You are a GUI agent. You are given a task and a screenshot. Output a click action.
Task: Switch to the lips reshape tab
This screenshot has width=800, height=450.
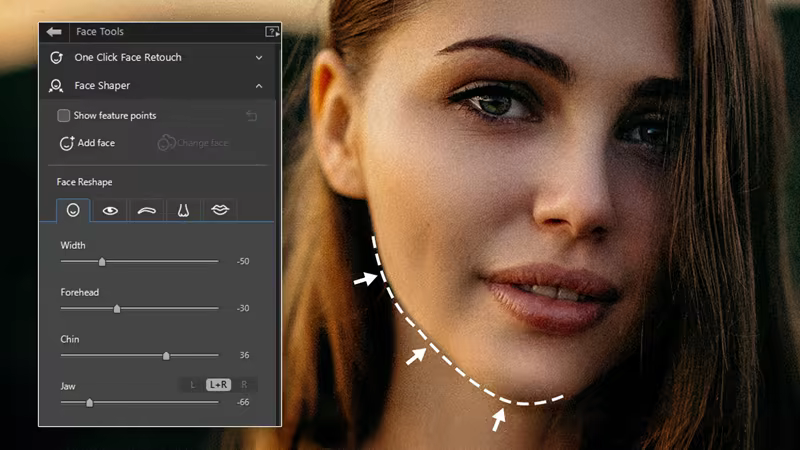point(220,210)
